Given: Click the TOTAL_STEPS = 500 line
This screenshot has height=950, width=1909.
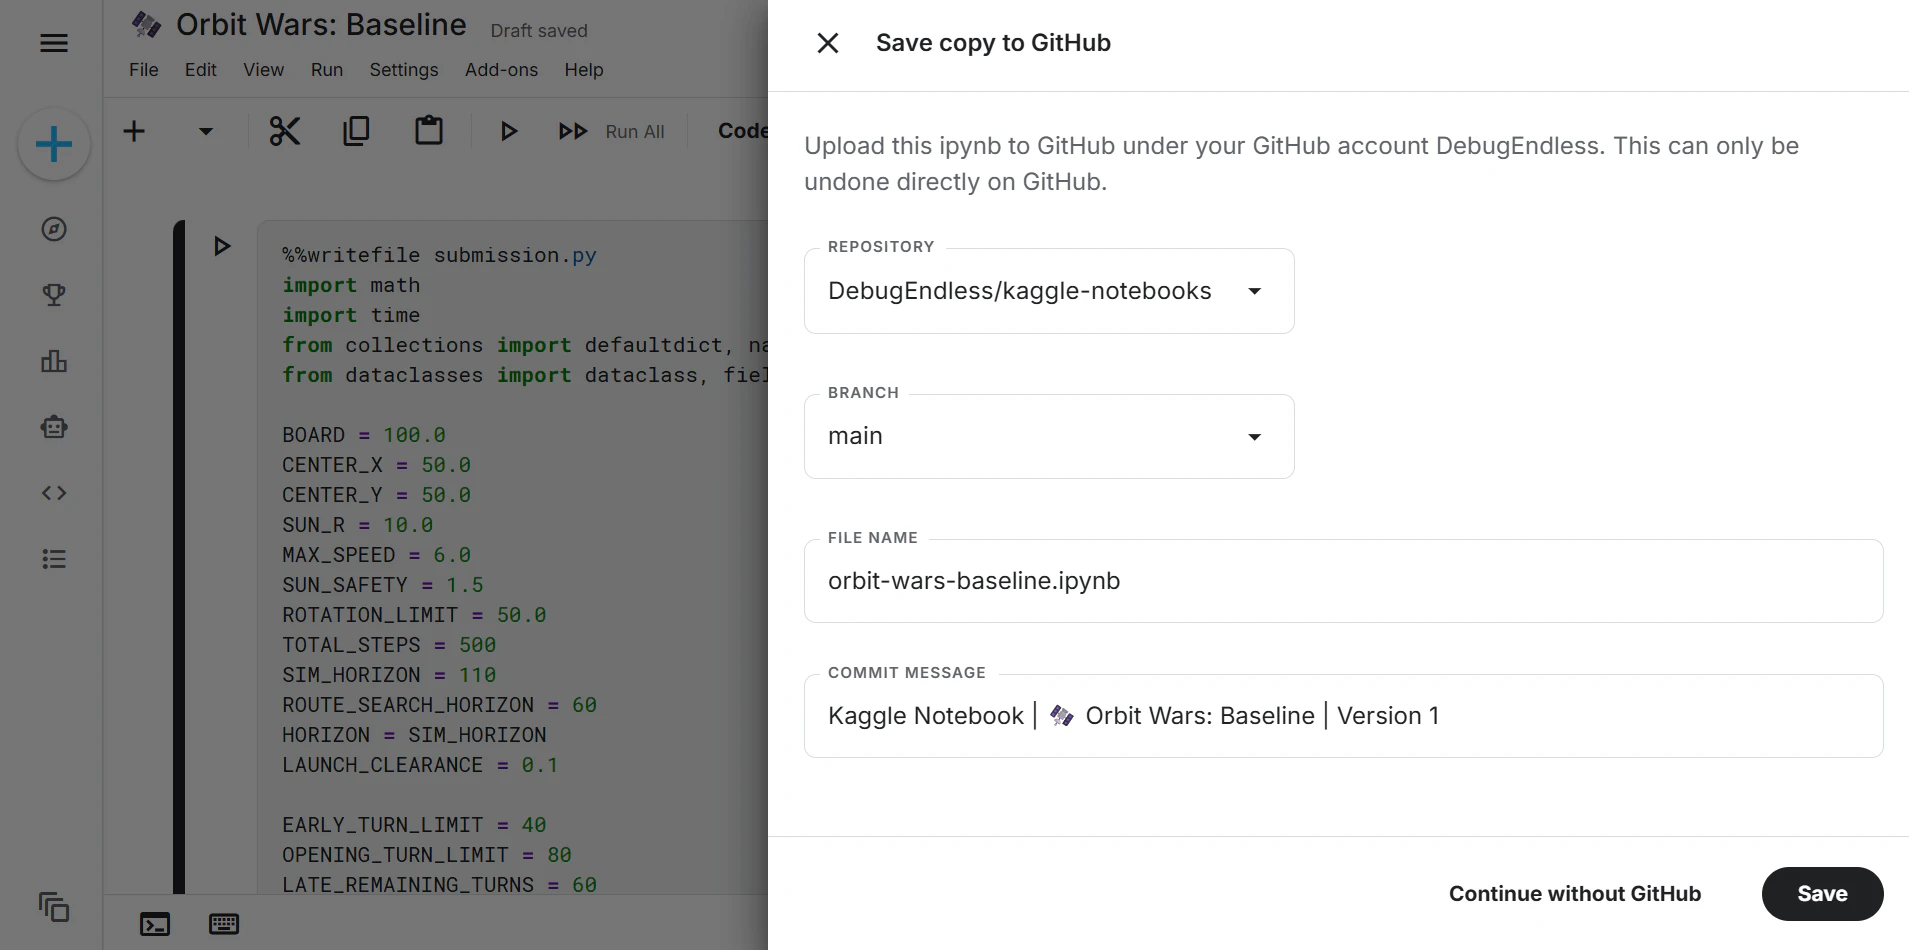Looking at the screenshot, I should tap(389, 645).
